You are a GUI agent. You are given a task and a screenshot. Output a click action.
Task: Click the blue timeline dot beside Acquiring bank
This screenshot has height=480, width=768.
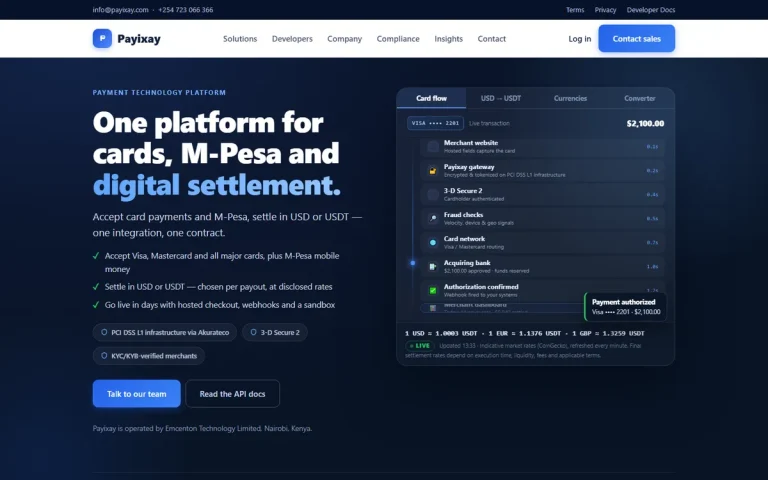click(412, 263)
